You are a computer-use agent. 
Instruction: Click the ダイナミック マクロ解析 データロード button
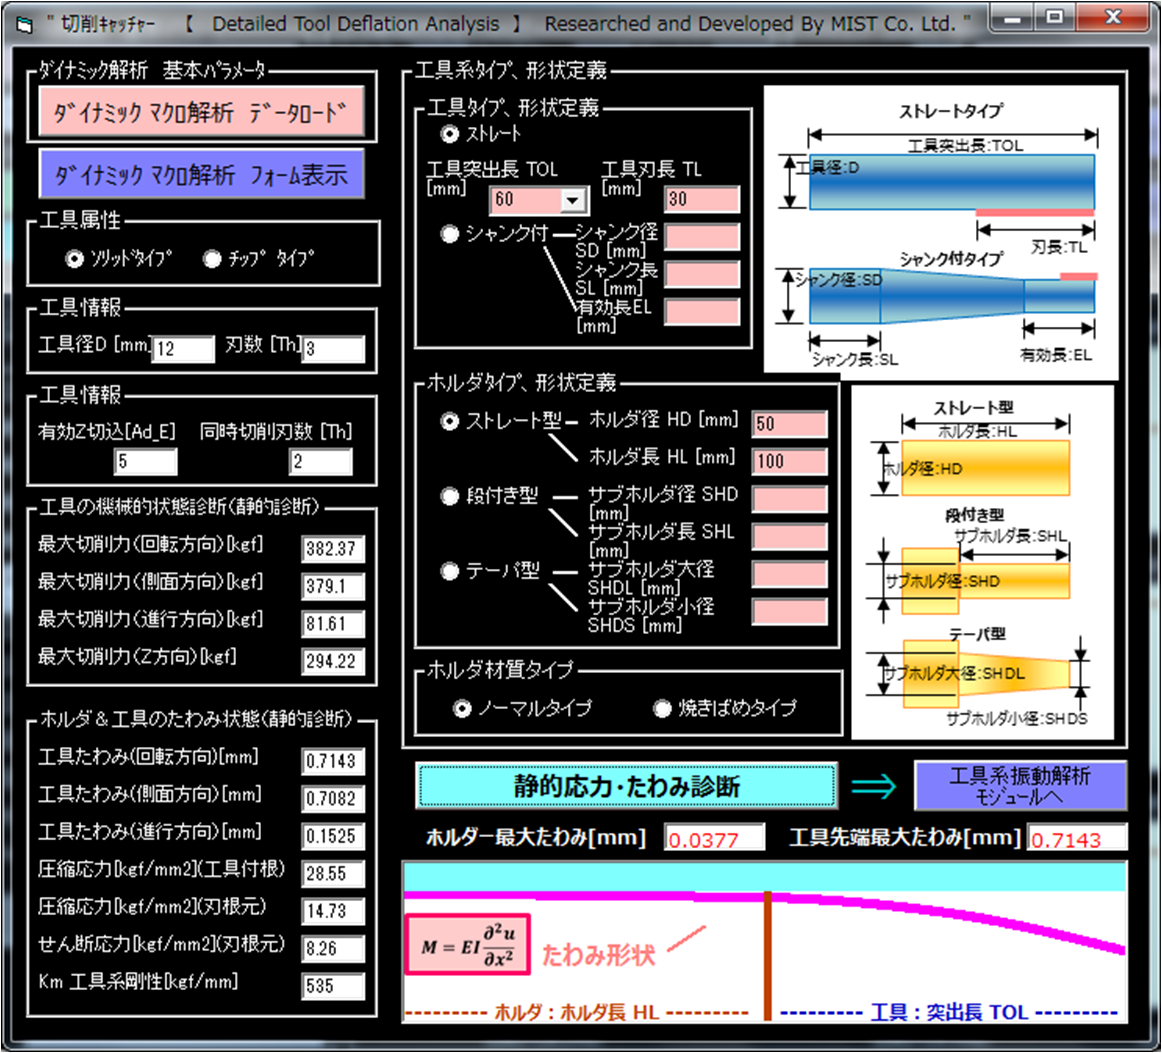pos(201,111)
